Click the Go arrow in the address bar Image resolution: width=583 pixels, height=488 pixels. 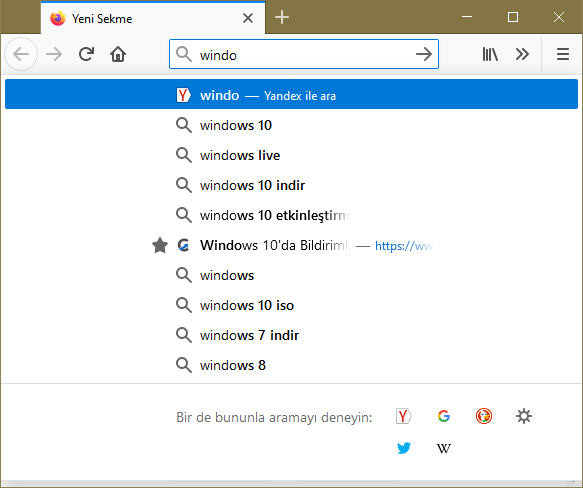click(x=424, y=54)
